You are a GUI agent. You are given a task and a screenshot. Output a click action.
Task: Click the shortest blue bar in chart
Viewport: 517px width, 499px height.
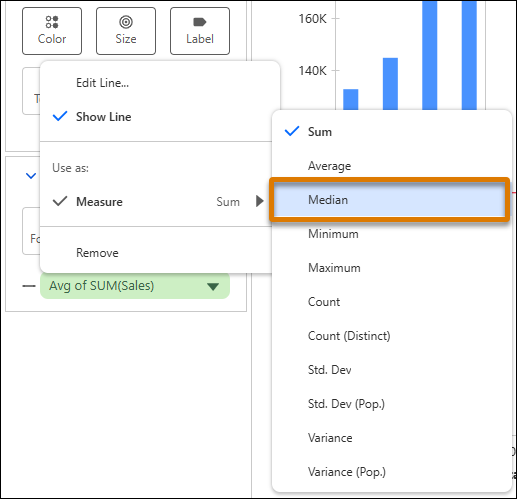(x=351, y=99)
